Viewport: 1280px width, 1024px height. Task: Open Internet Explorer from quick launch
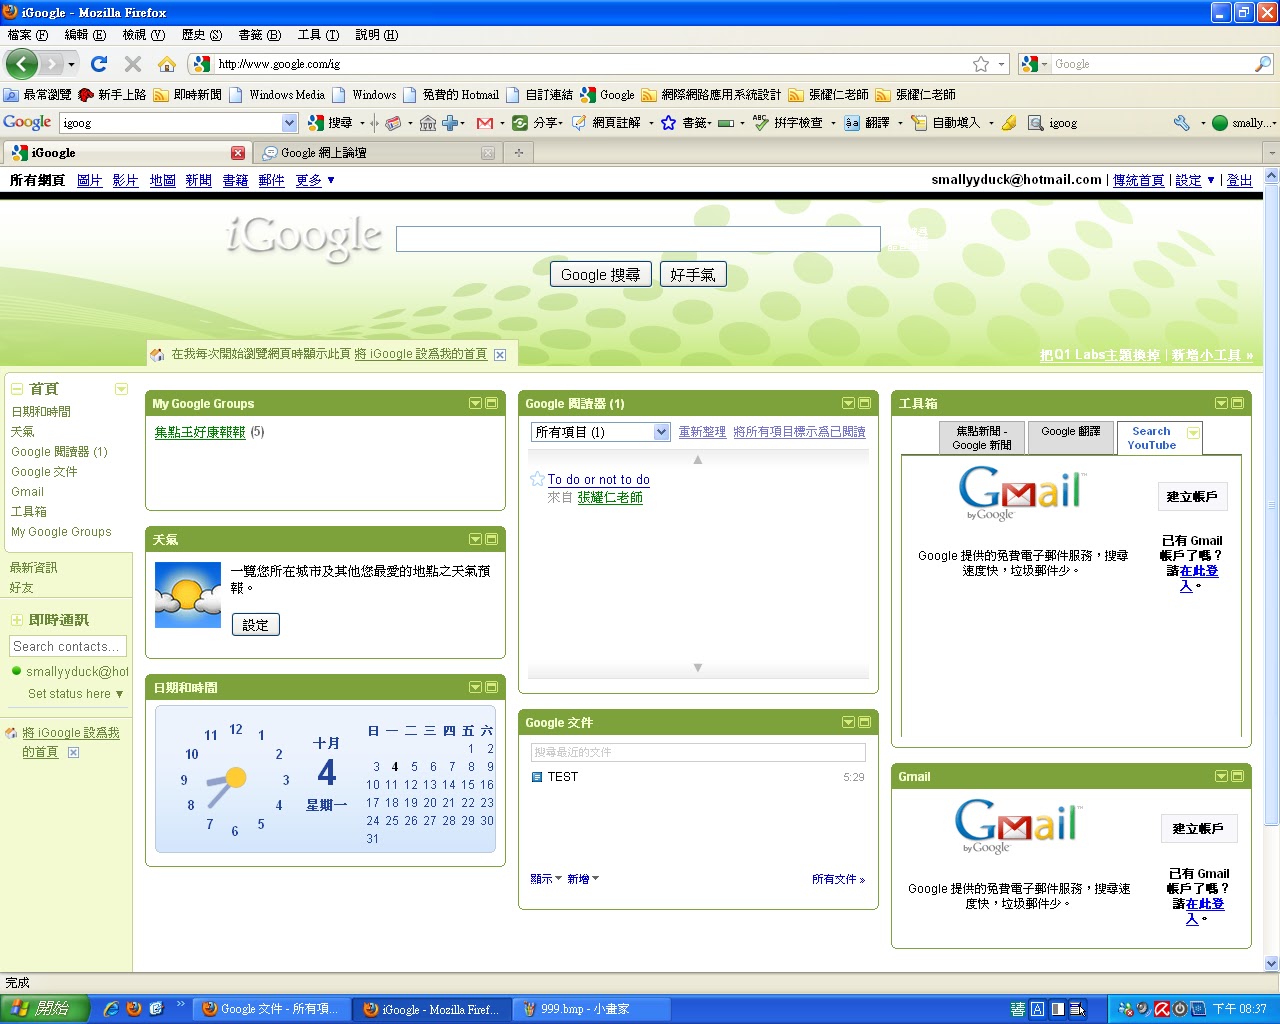coord(111,1009)
